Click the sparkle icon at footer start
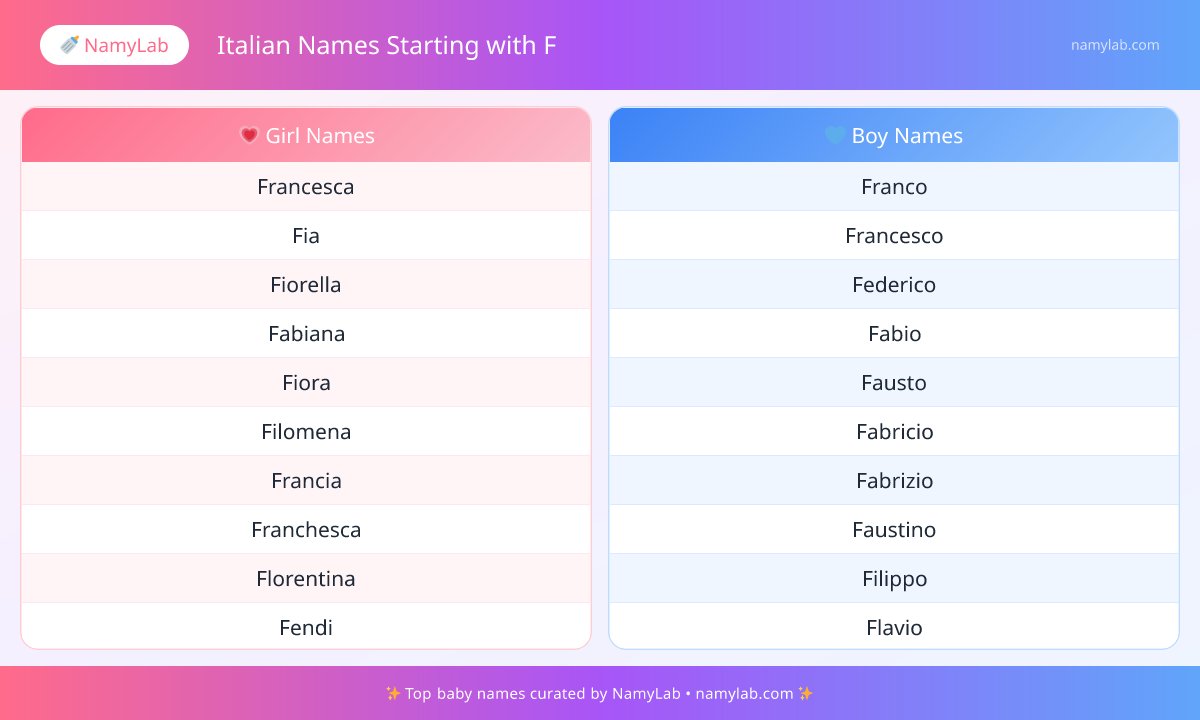 (392, 693)
